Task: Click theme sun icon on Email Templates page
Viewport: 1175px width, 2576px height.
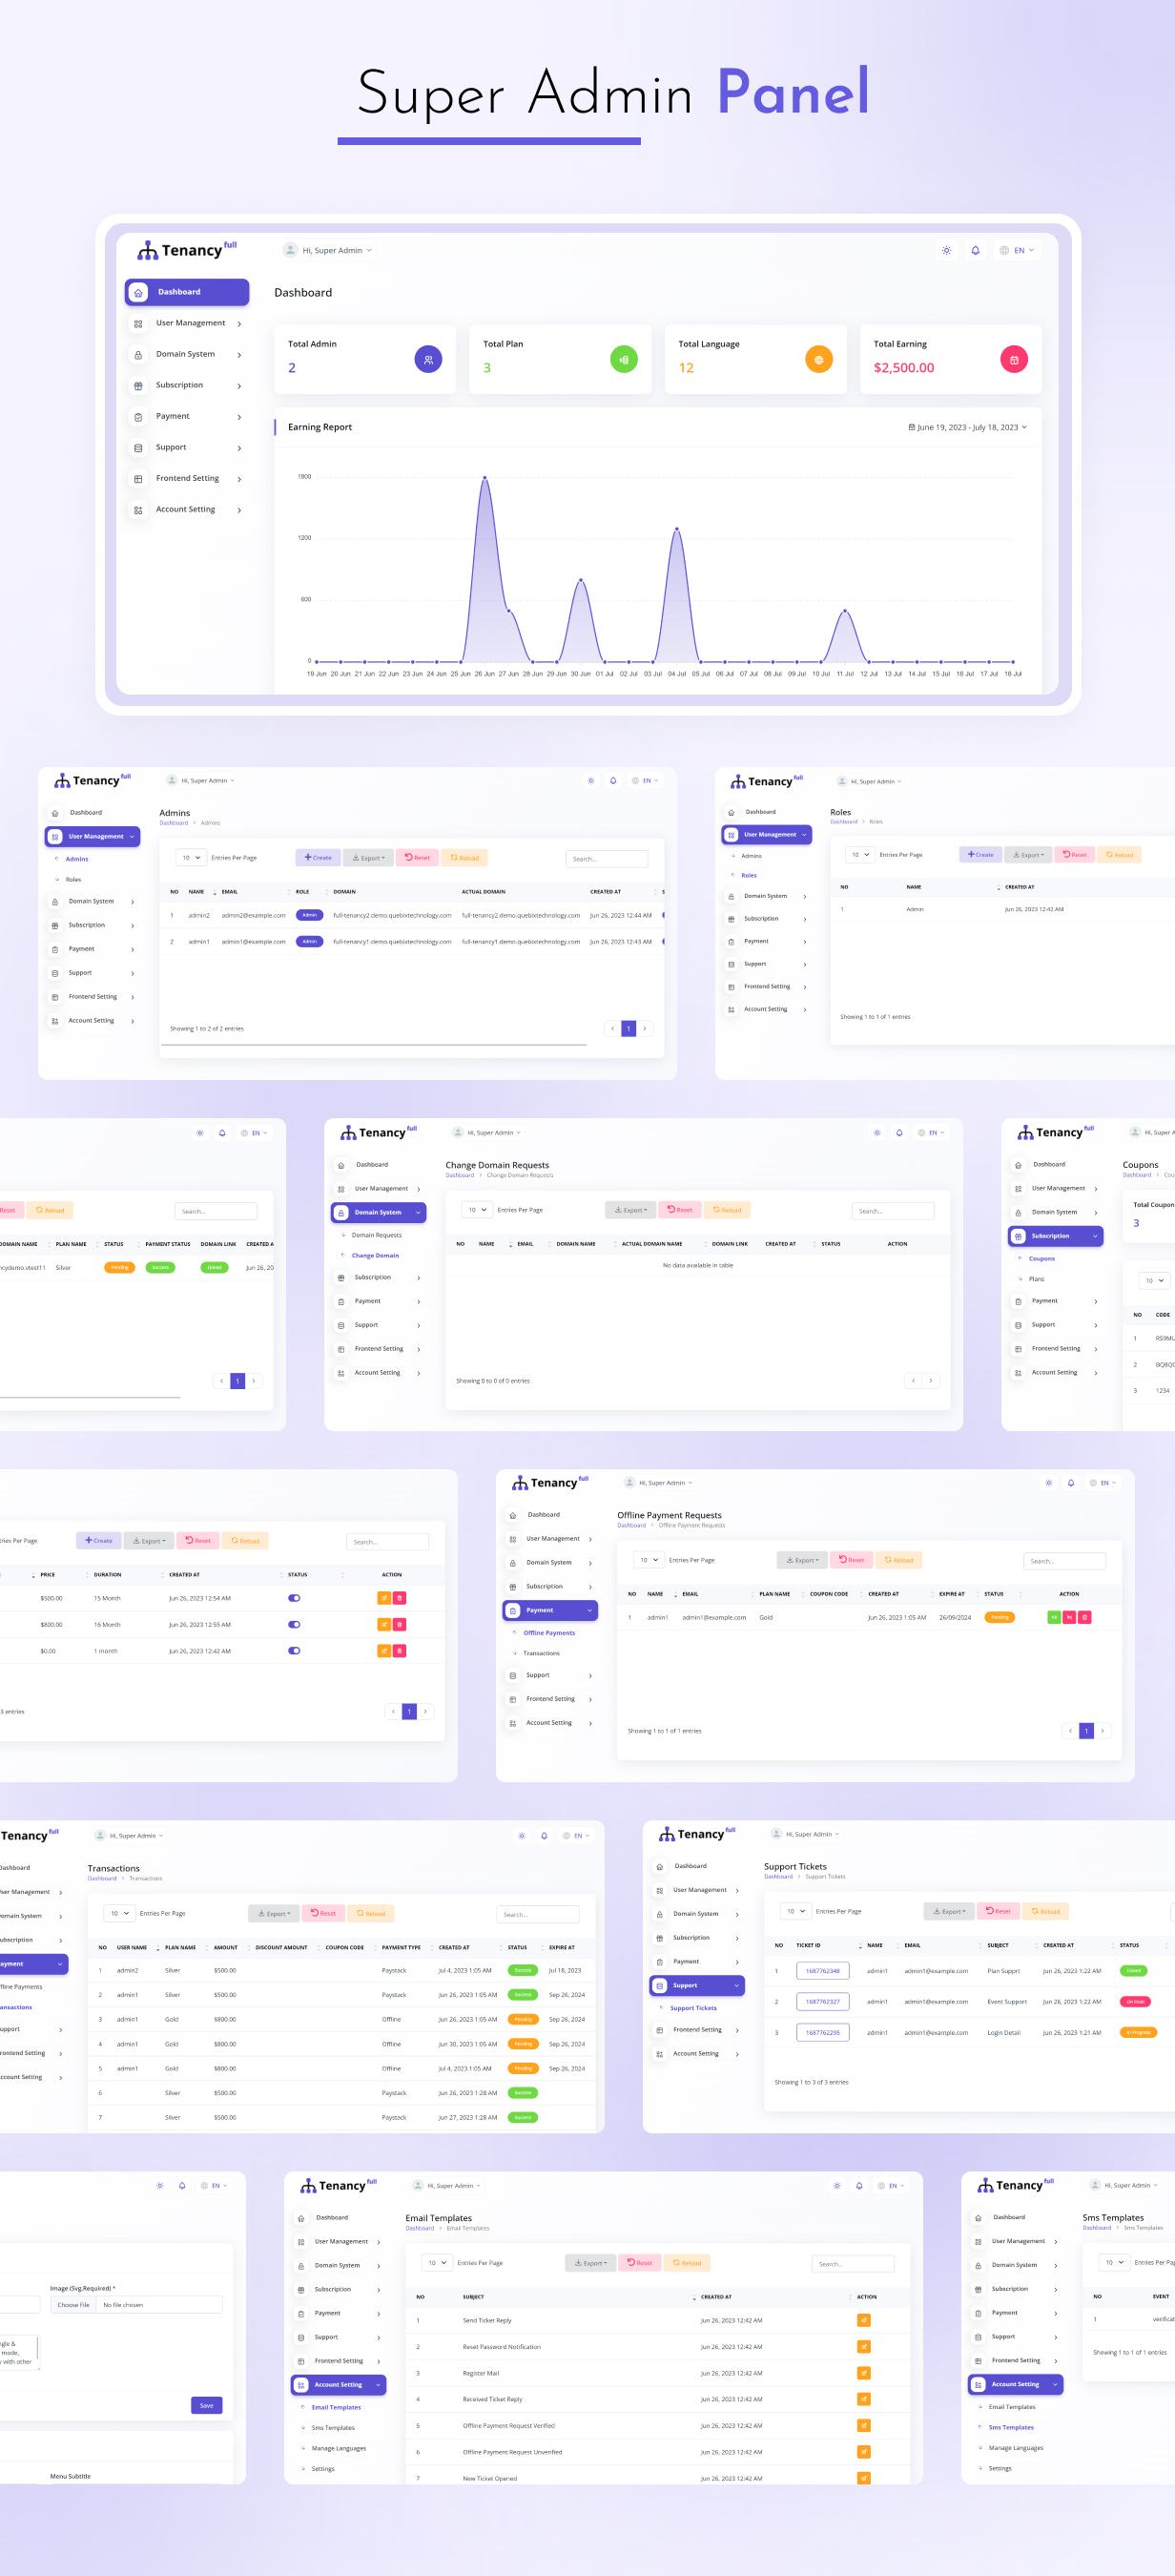Action: tap(837, 2185)
